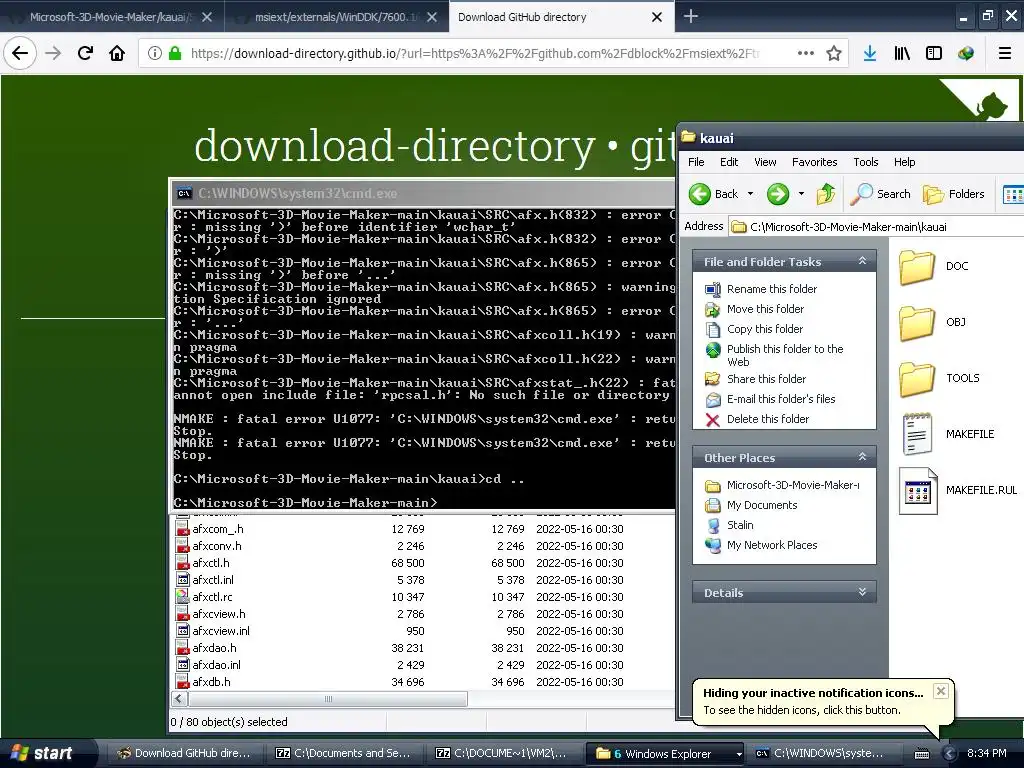
Task: Click Share this folder link
Action: click(766, 379)
